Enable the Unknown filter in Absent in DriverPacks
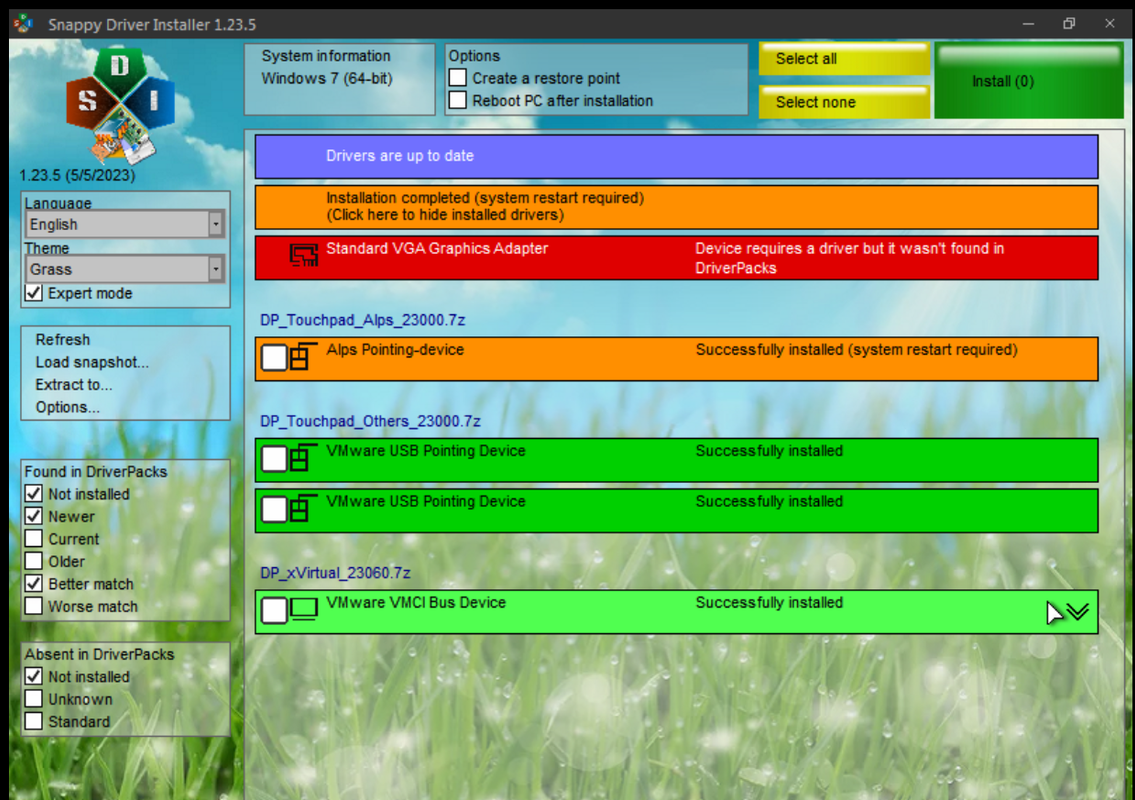 tap(33, 698)
